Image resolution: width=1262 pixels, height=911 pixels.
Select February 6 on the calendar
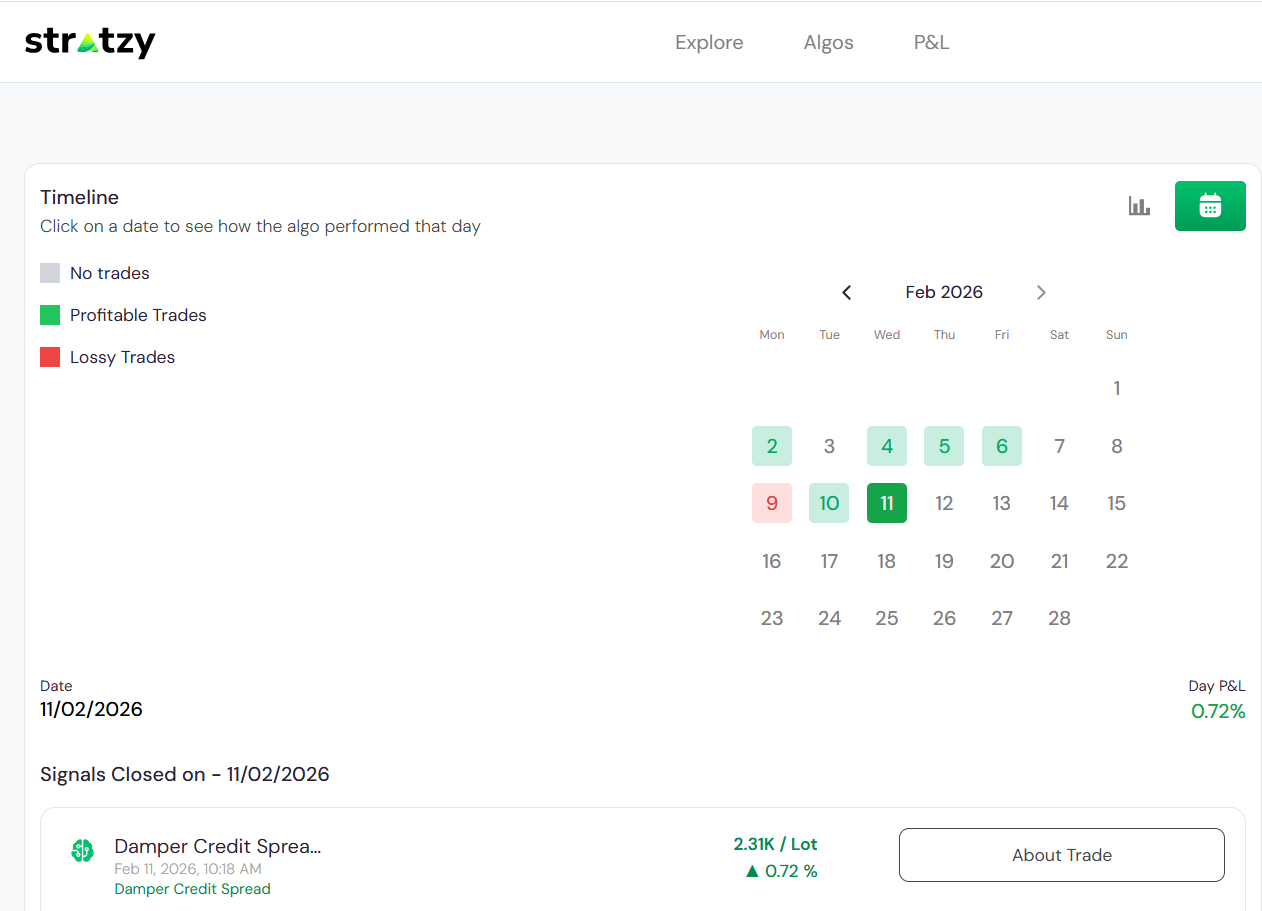click(1001, 446)
